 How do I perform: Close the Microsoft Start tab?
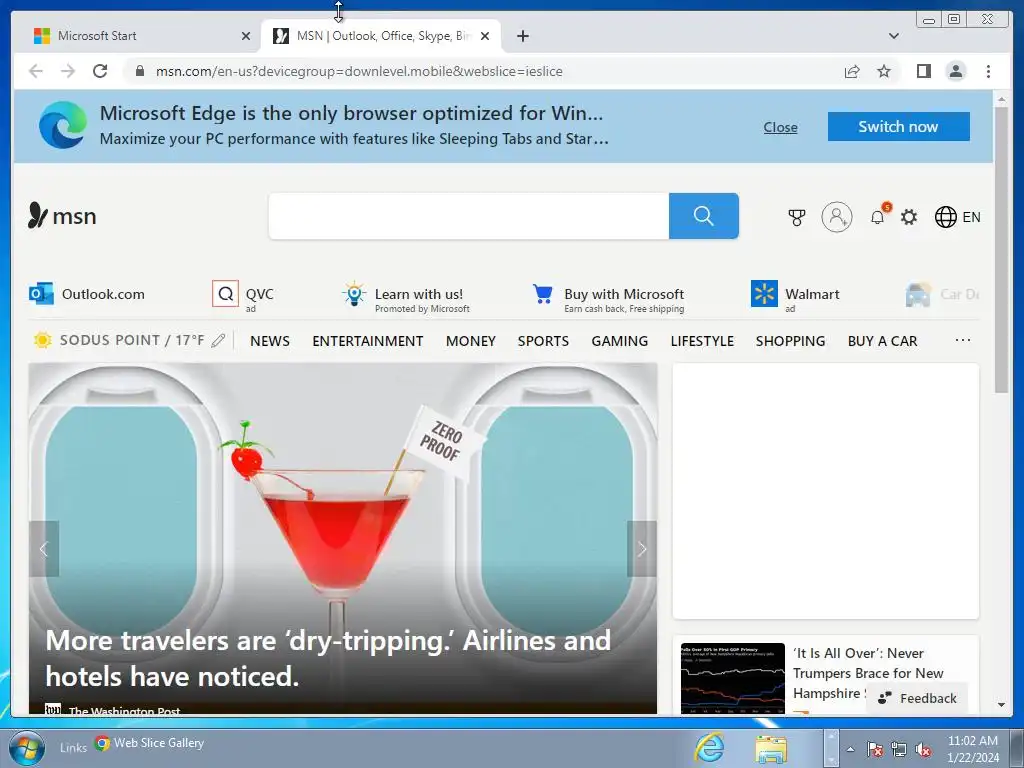tap(246, 36)
